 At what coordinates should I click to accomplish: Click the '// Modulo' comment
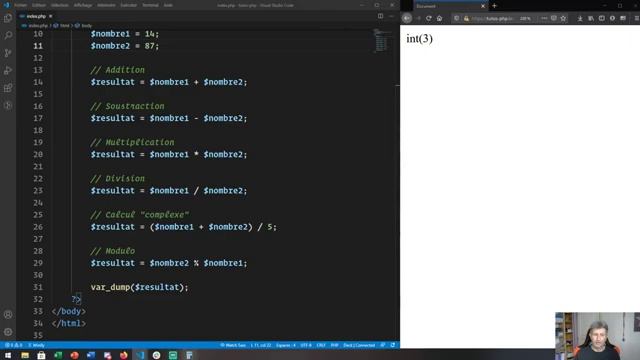(112, 251)
